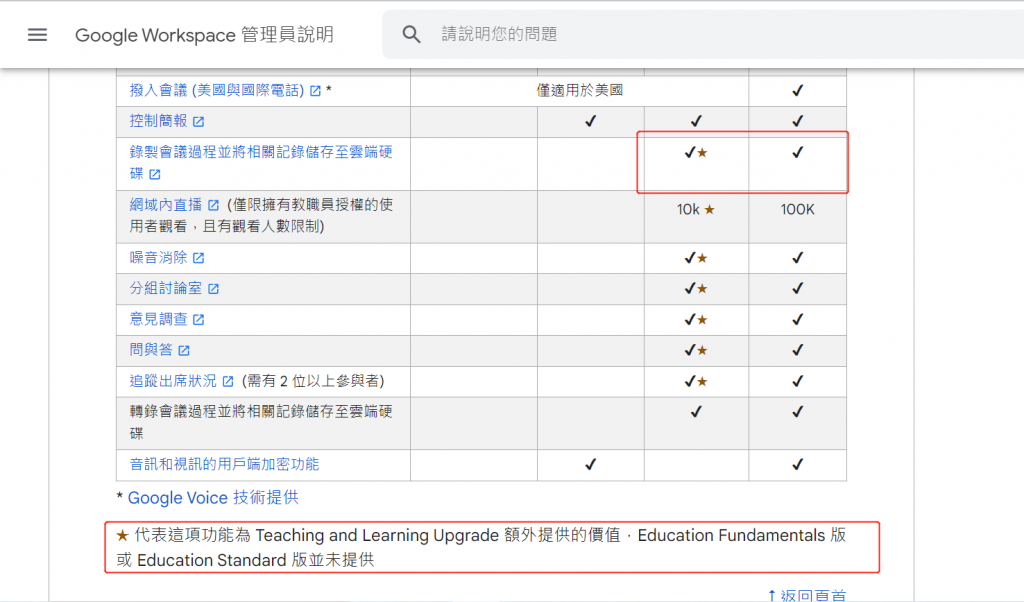Click external-link icon beside 意見調查
Viewport: 1024px width, 602px height.
pos(199,319)
